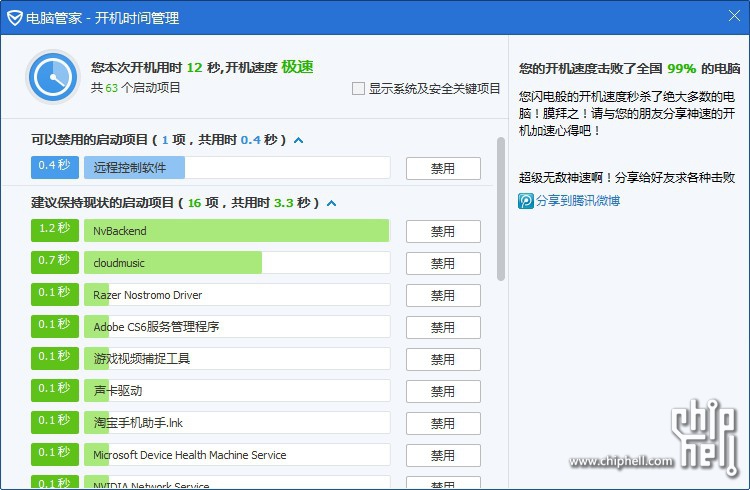Select the 游戏视频捕捉工具 row
The height and width of the screenshot is (490, 750).
coord(237,359)
